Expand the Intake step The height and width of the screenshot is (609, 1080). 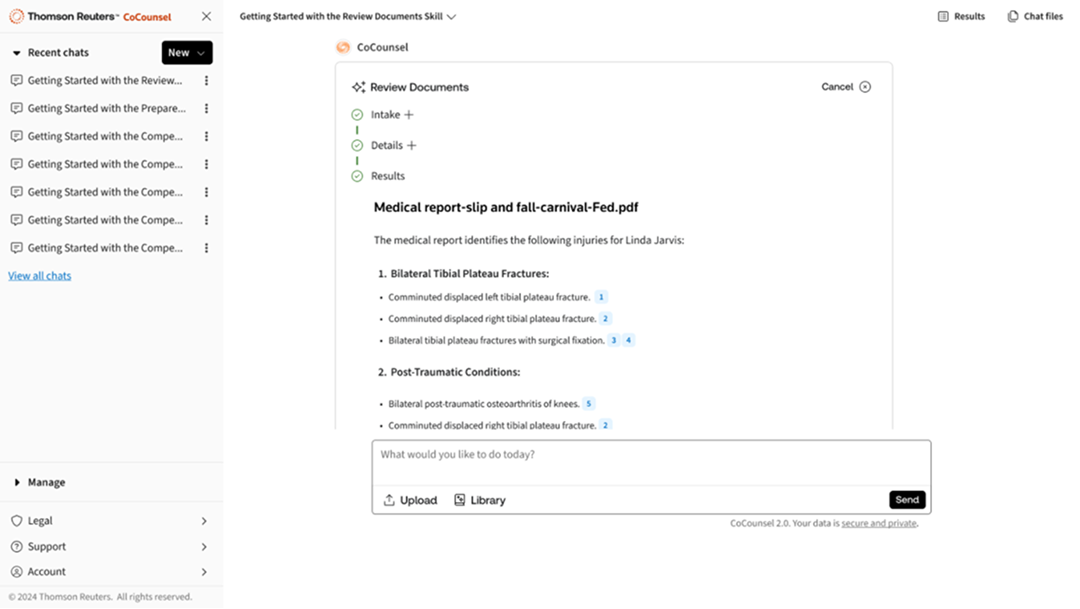(x=409, y=115)
